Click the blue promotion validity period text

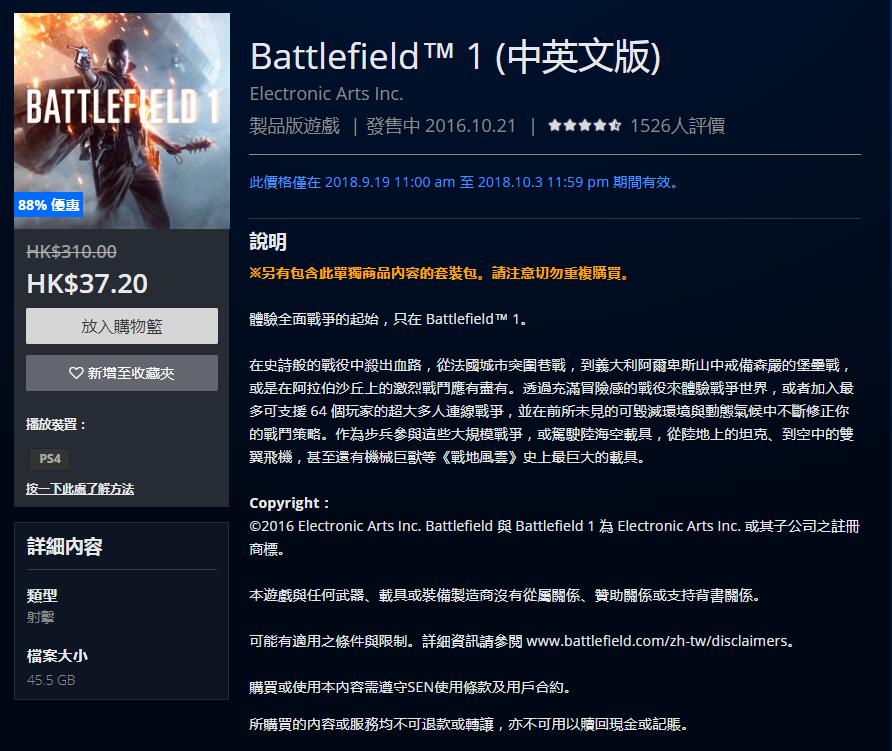click(x=465, y=183)
